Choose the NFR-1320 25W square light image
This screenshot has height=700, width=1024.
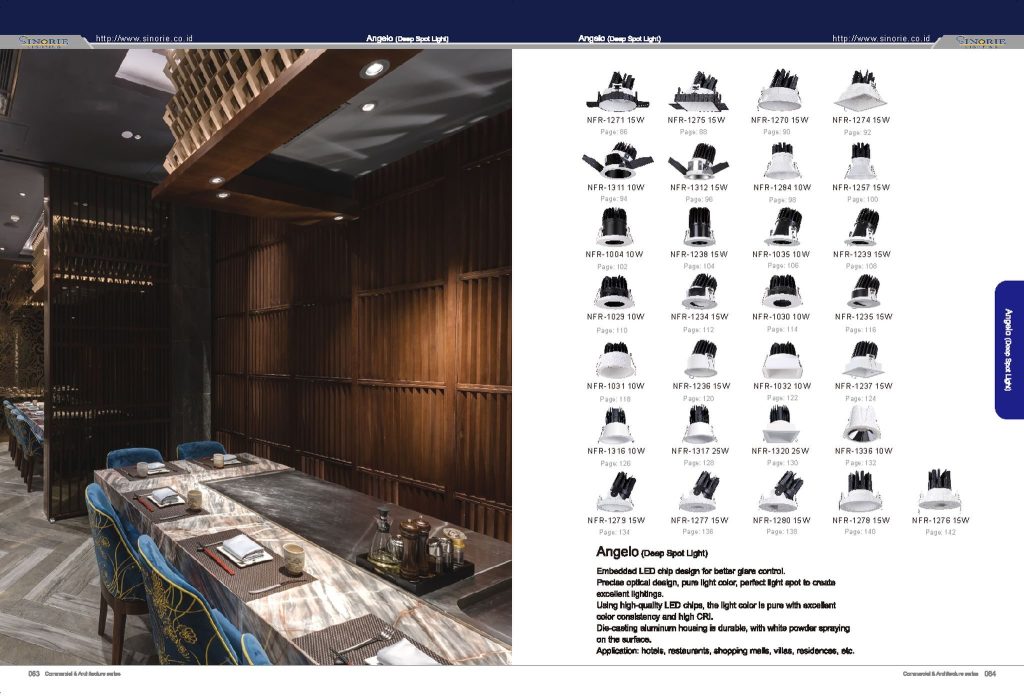(780, 424)
